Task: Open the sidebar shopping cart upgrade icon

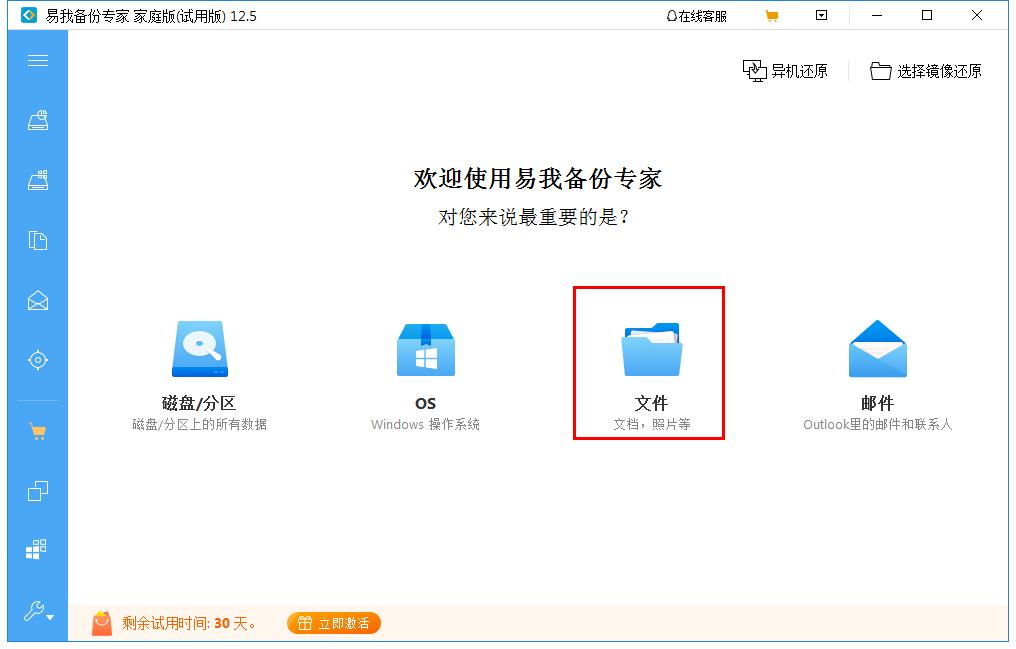Action: coord(37,432)
